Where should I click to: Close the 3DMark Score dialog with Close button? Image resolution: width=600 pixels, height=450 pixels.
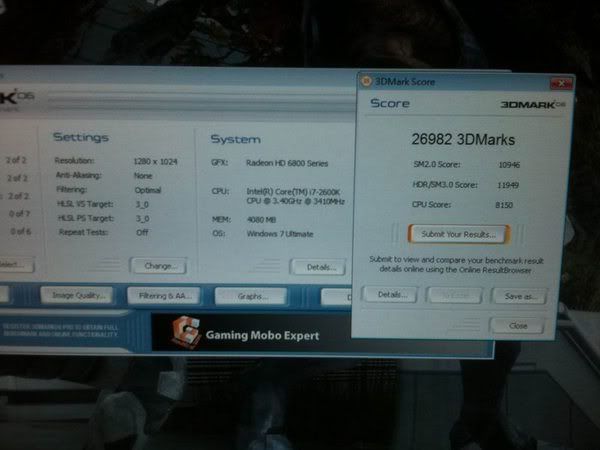click(x=518, y=326)
